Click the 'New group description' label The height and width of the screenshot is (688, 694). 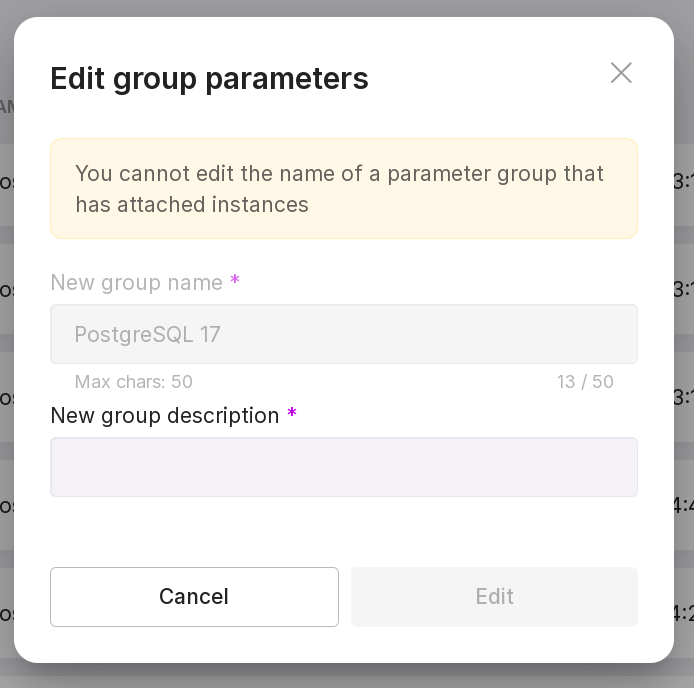point(165,416)
